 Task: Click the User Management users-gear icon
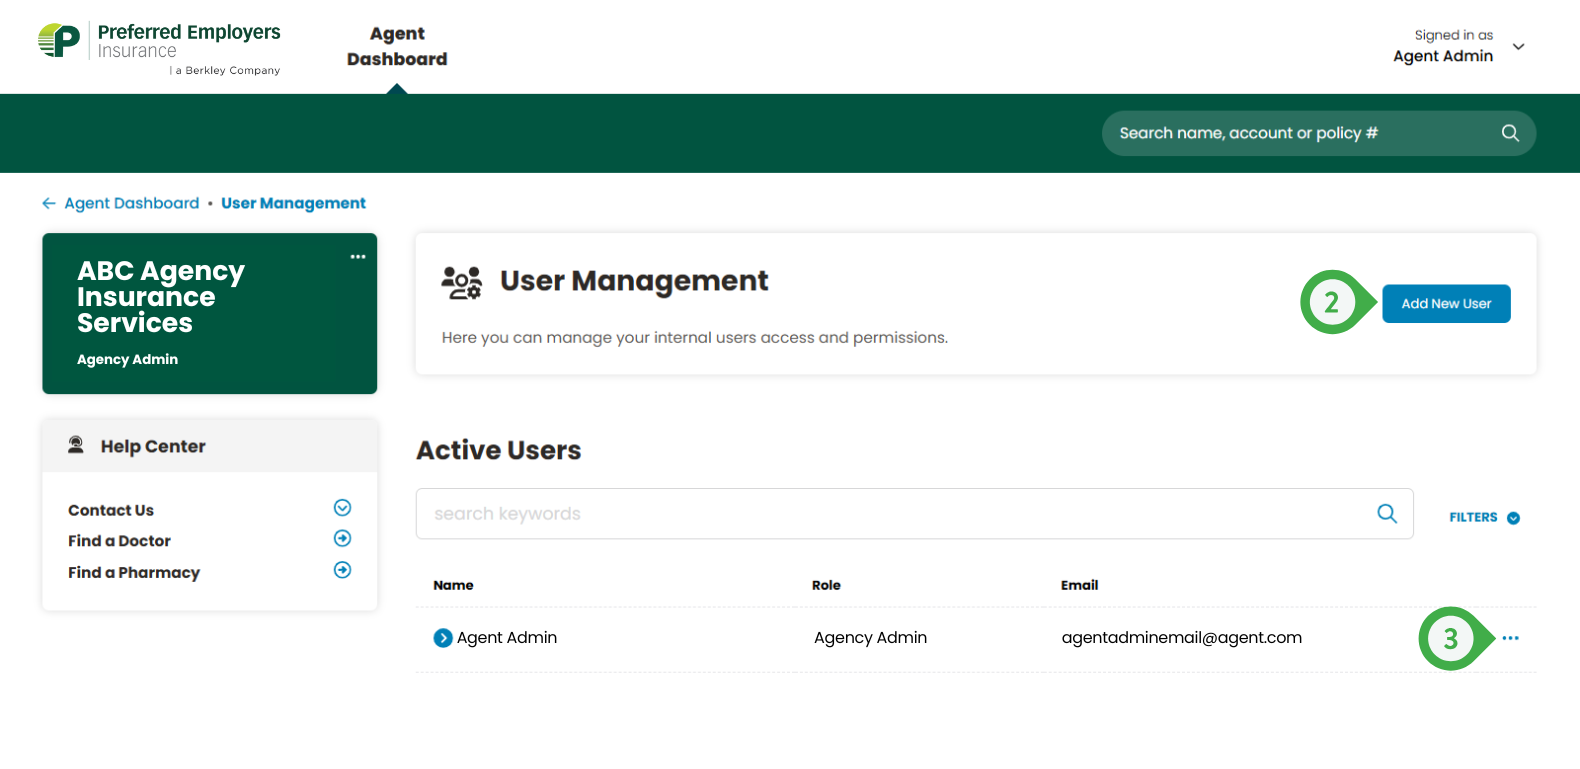pos(462,283)
